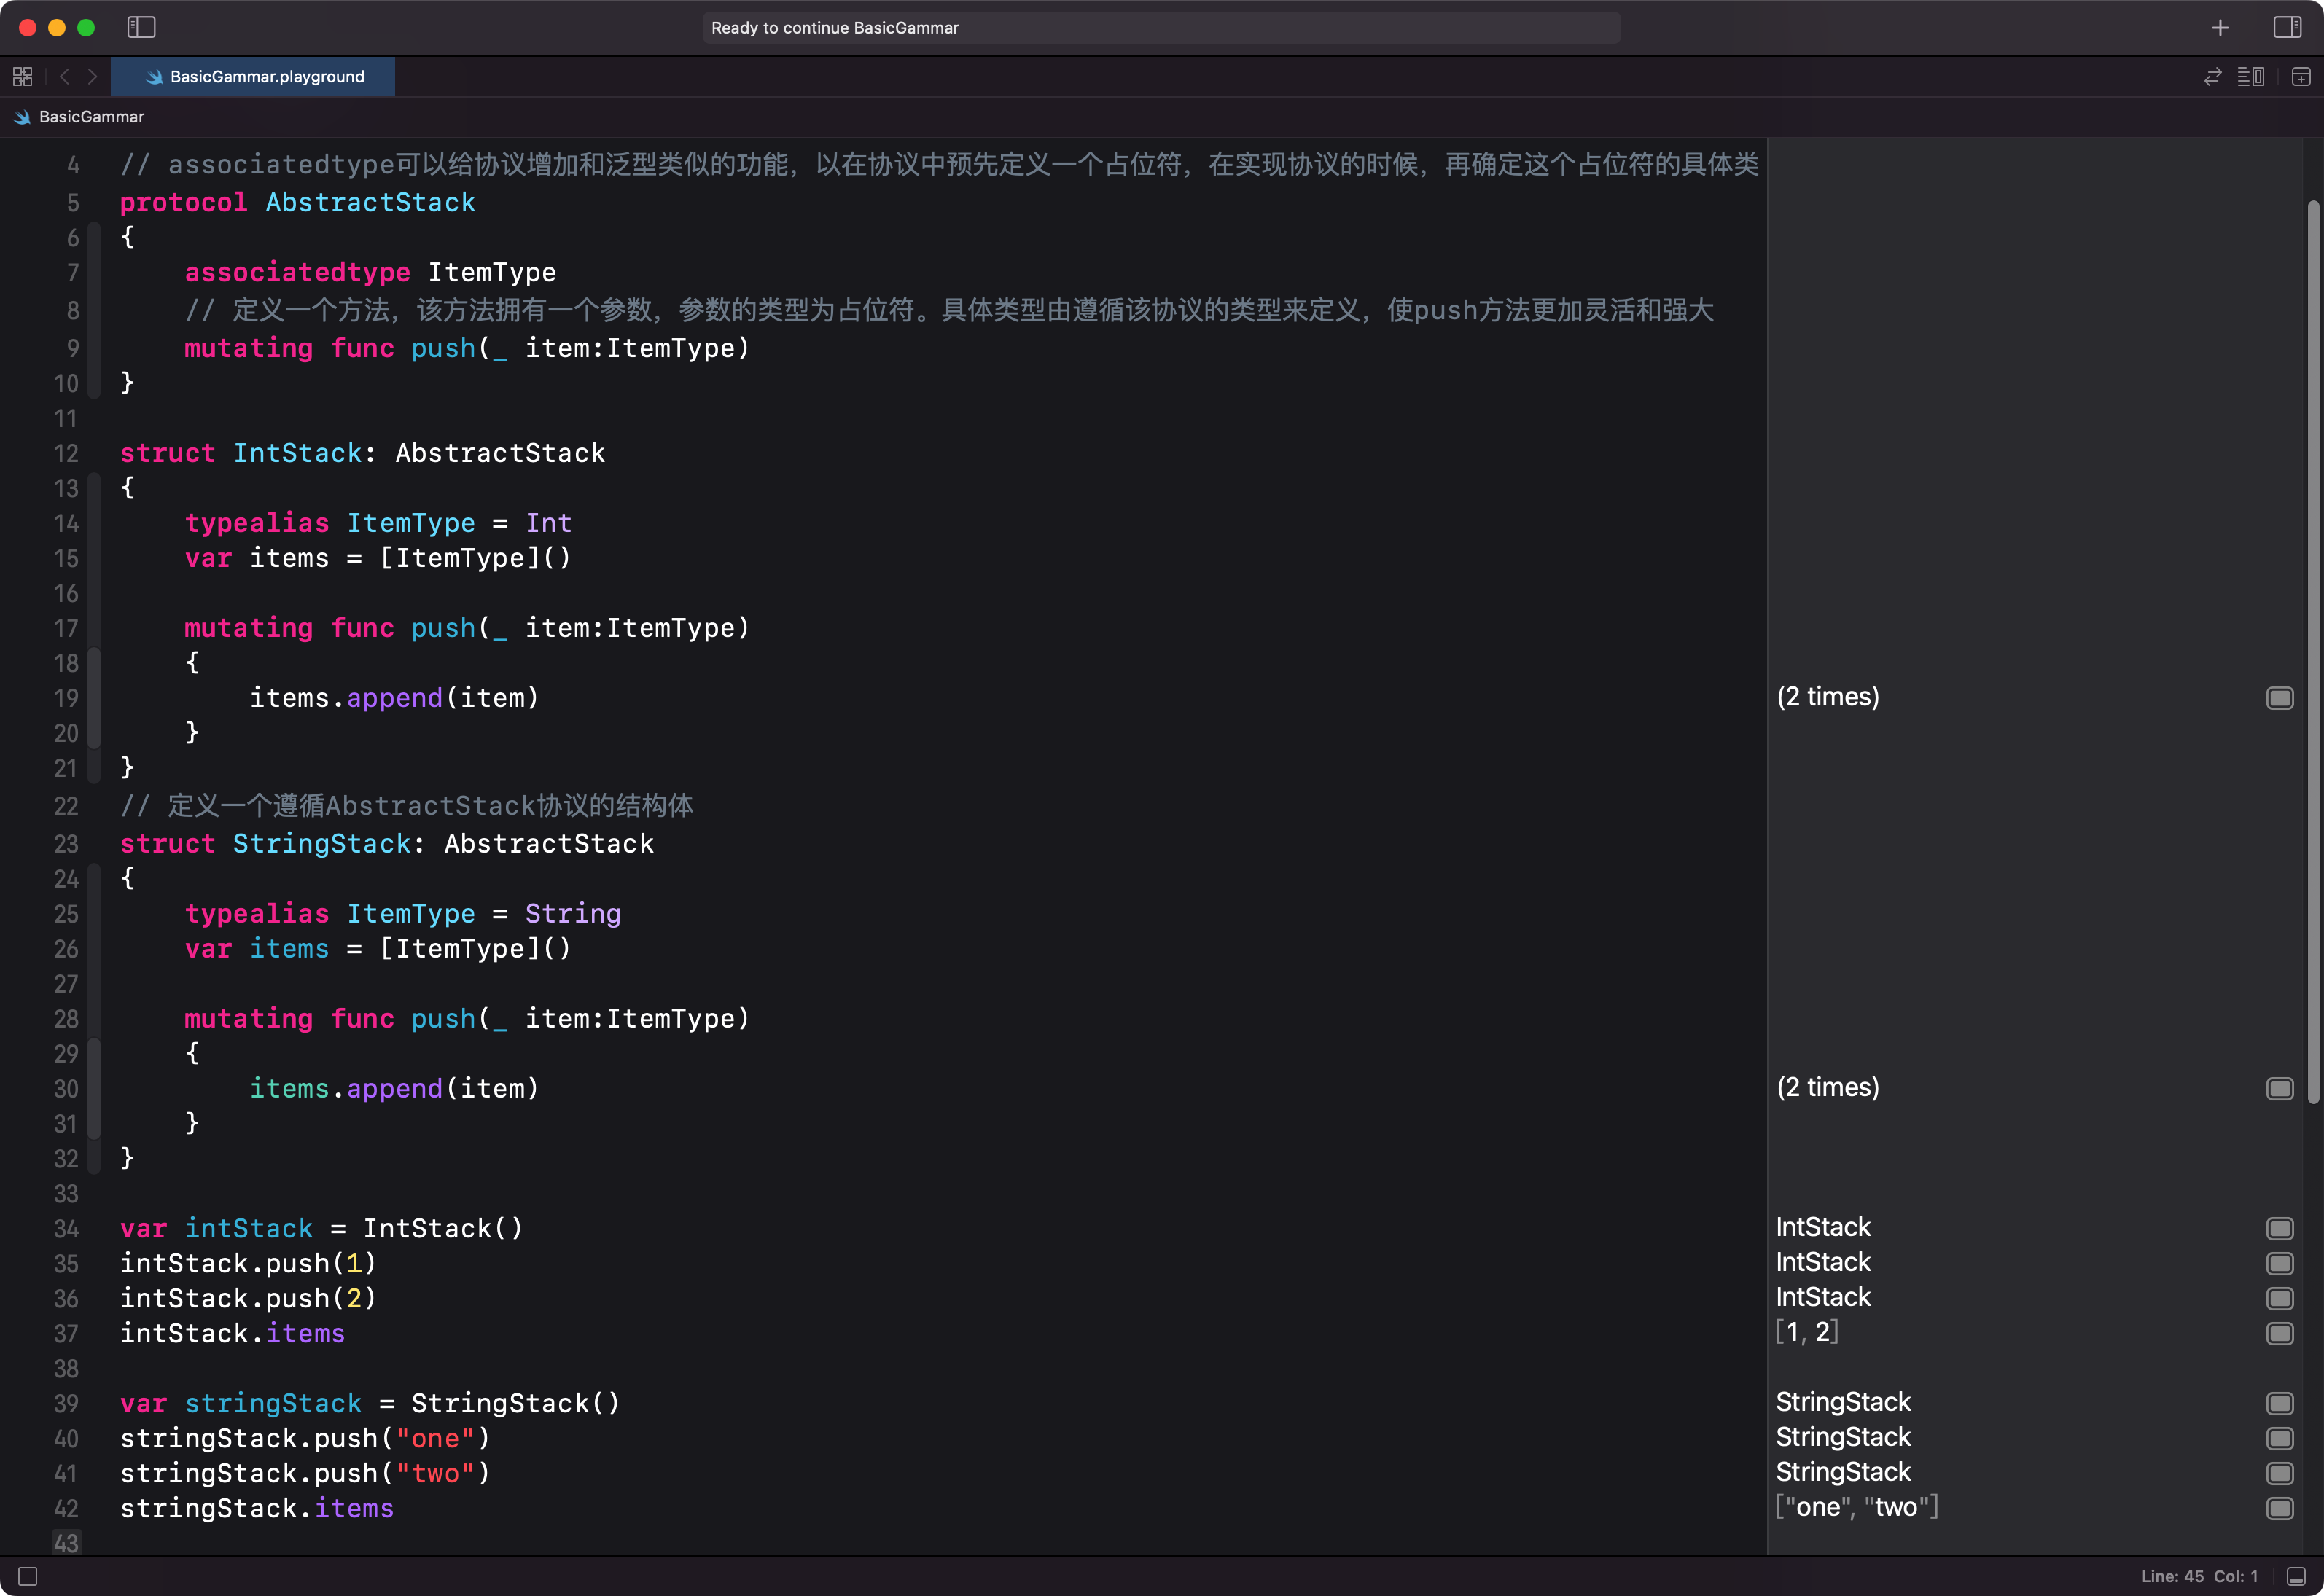Click the activity status 'Ready to continue BasicGammar'
2324x1596 pixels.
(x=1161, y=28)
